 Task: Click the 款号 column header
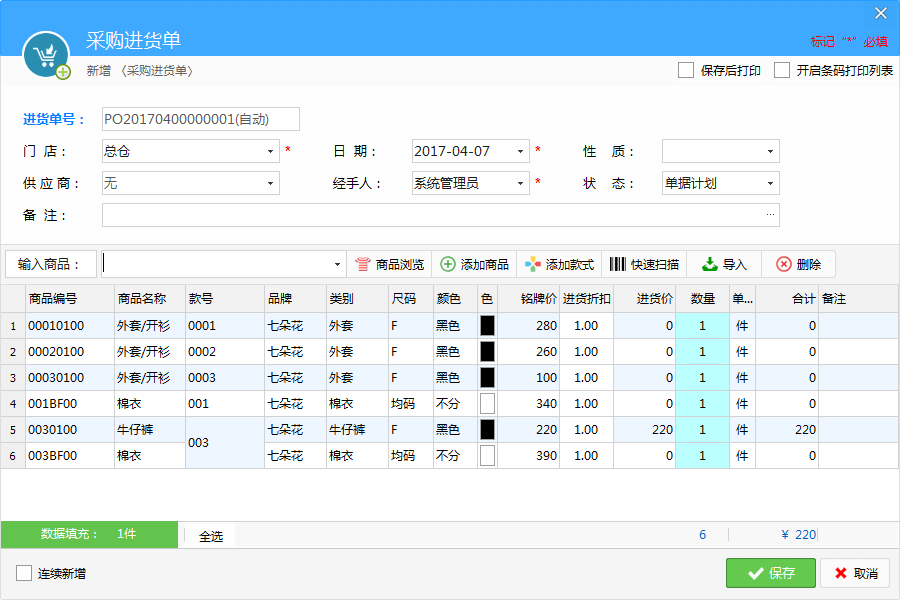225,299
